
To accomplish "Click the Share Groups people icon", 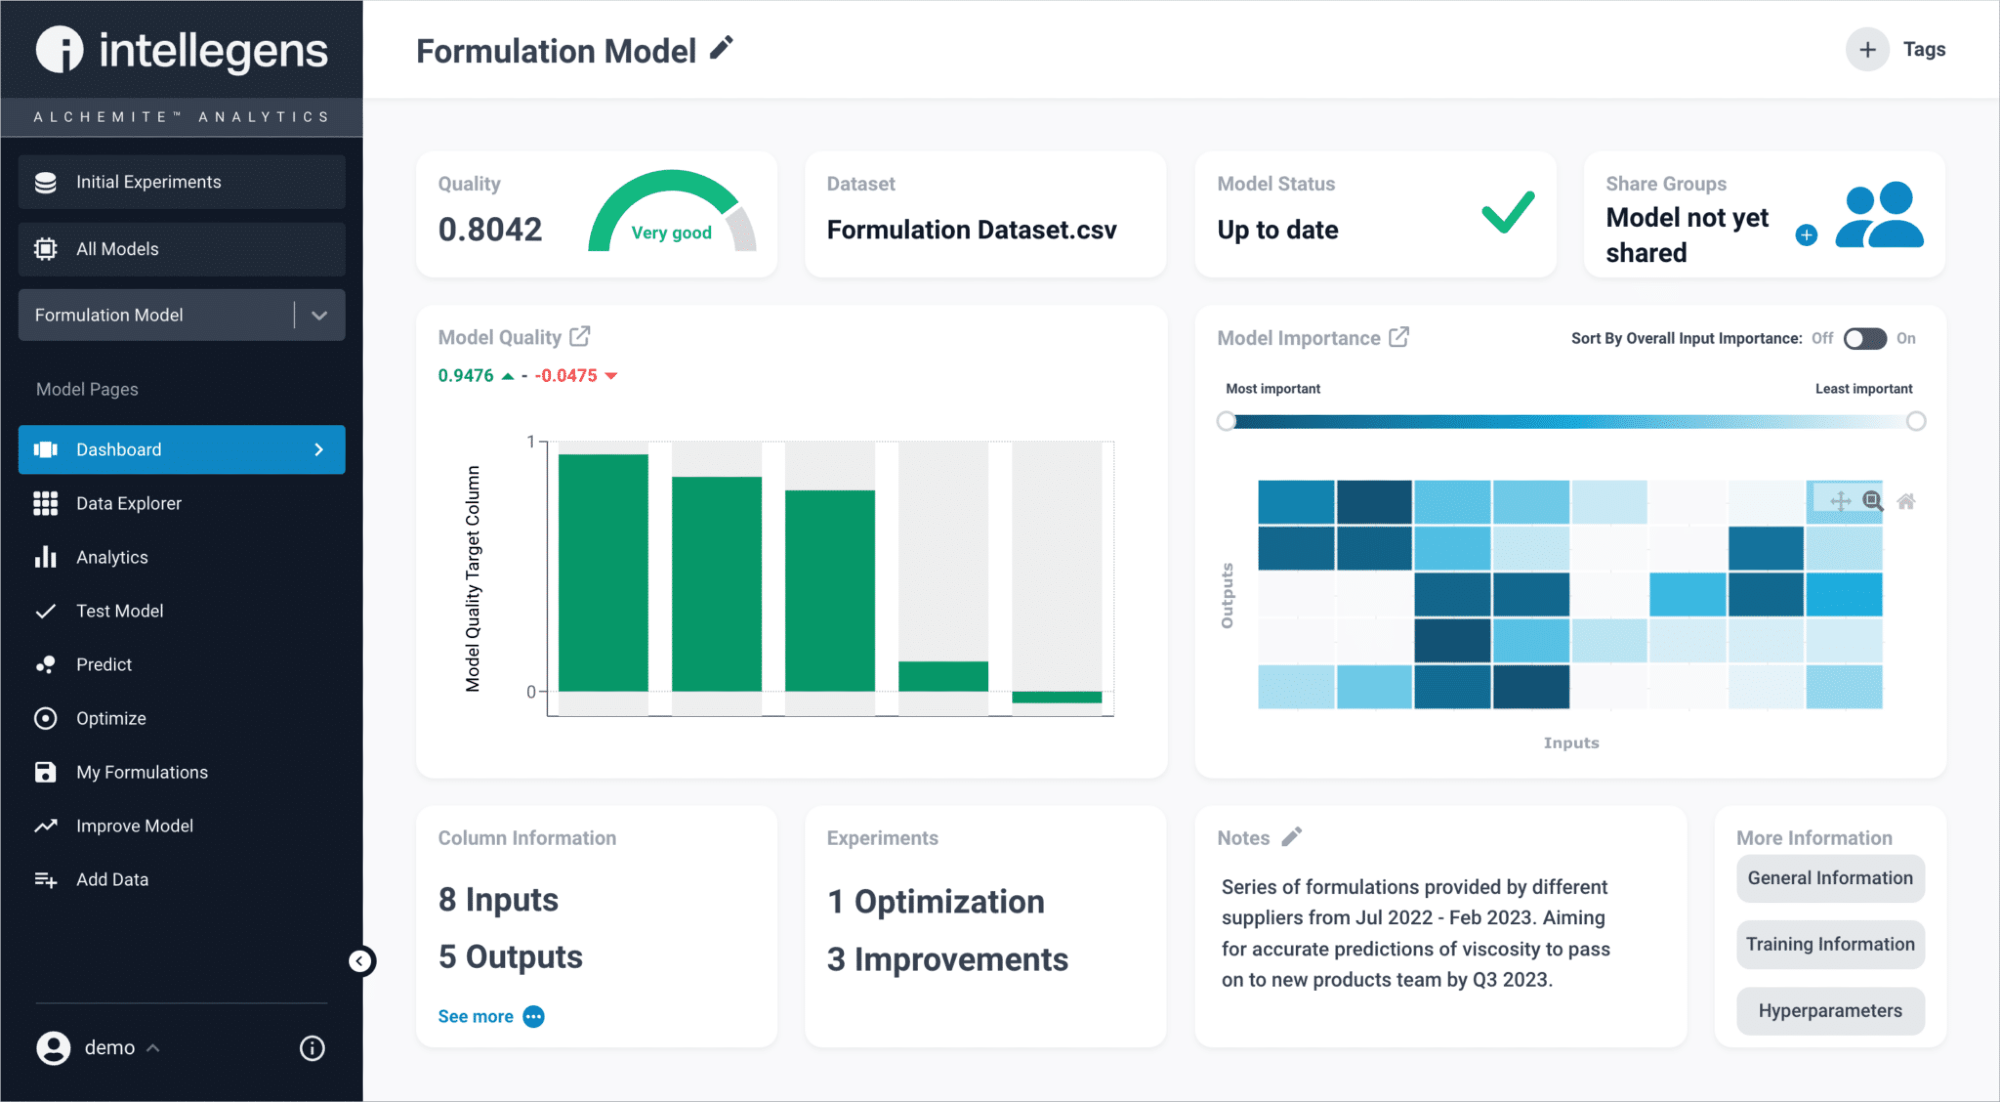I will coord(1880,214).
